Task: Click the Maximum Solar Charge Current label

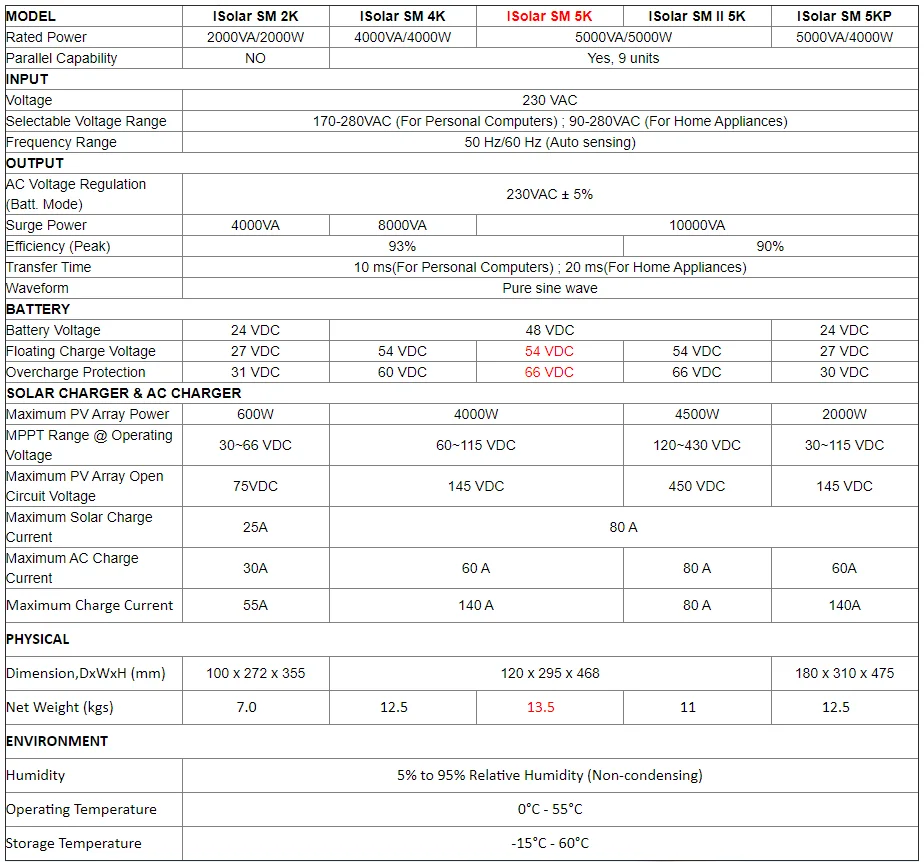Action: point(79,527)
